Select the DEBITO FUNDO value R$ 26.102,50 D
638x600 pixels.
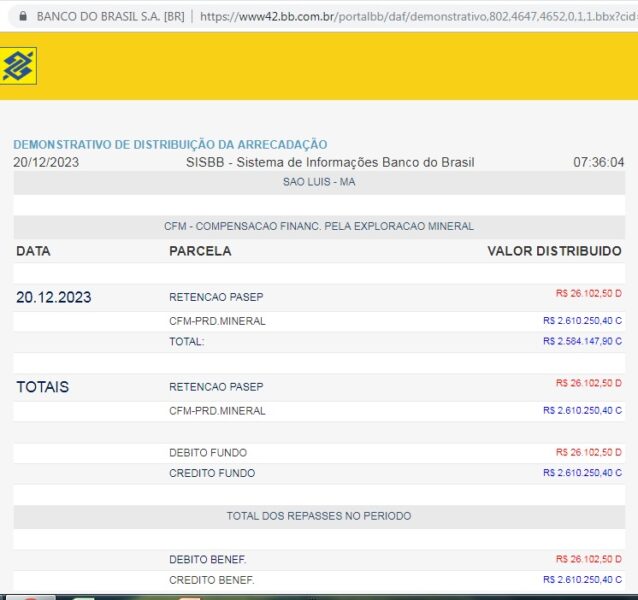click(x=589, y=452)
